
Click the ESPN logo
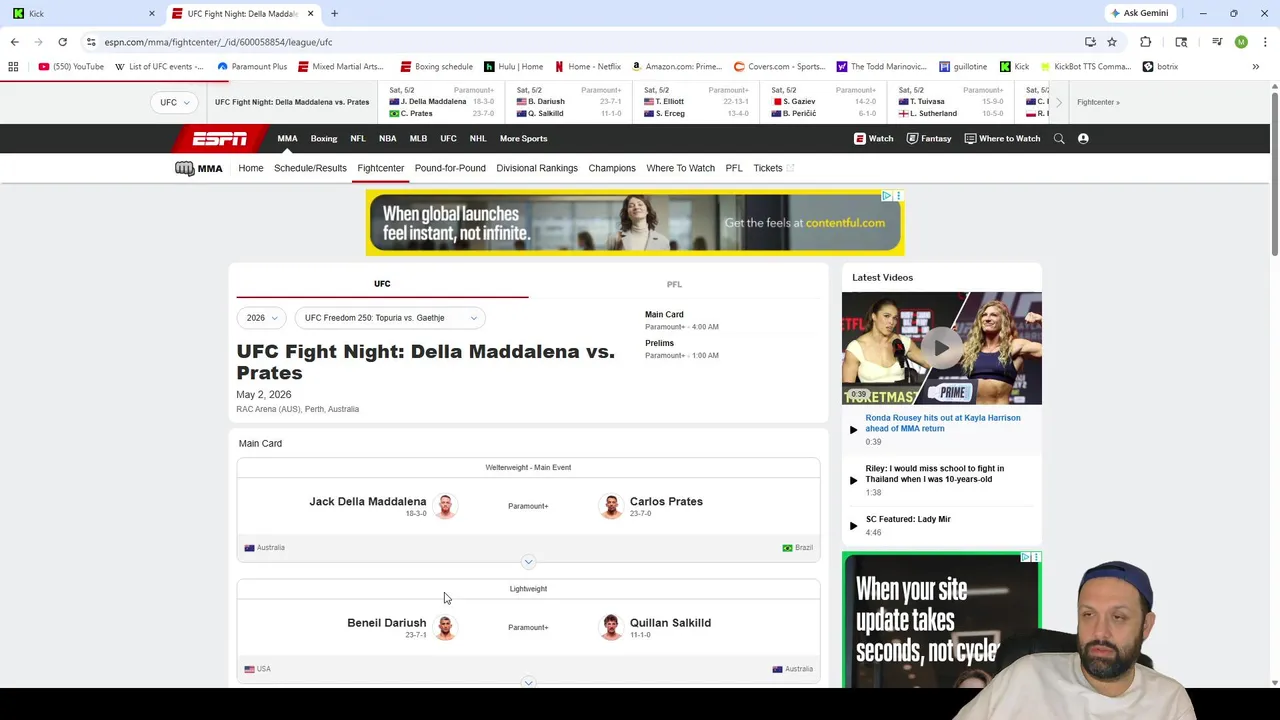220,139
